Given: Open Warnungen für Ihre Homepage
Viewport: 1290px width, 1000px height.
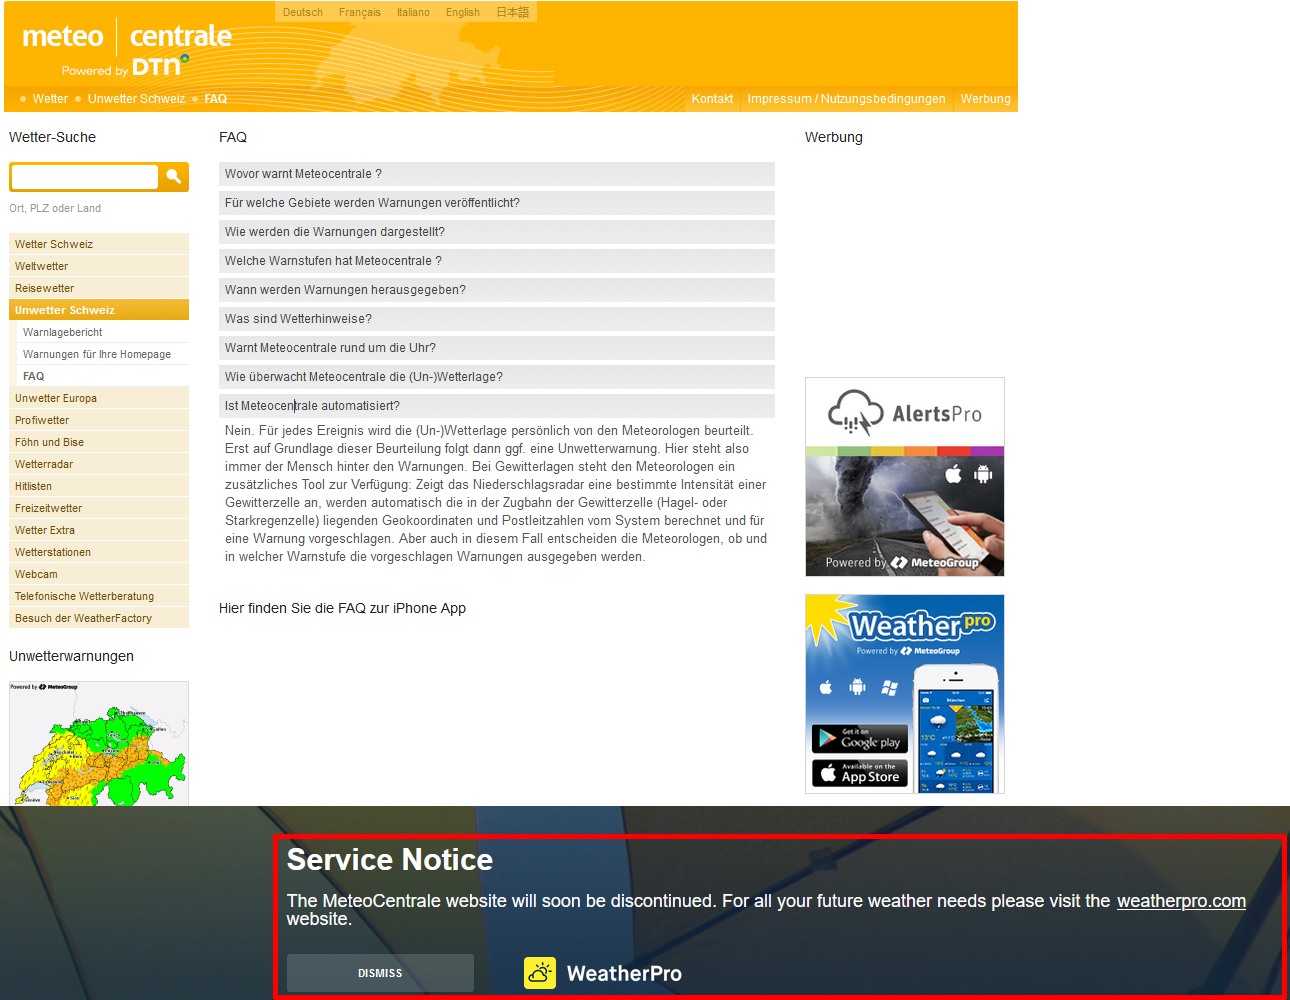Looking at the screenshot, I should coord(104,354).
